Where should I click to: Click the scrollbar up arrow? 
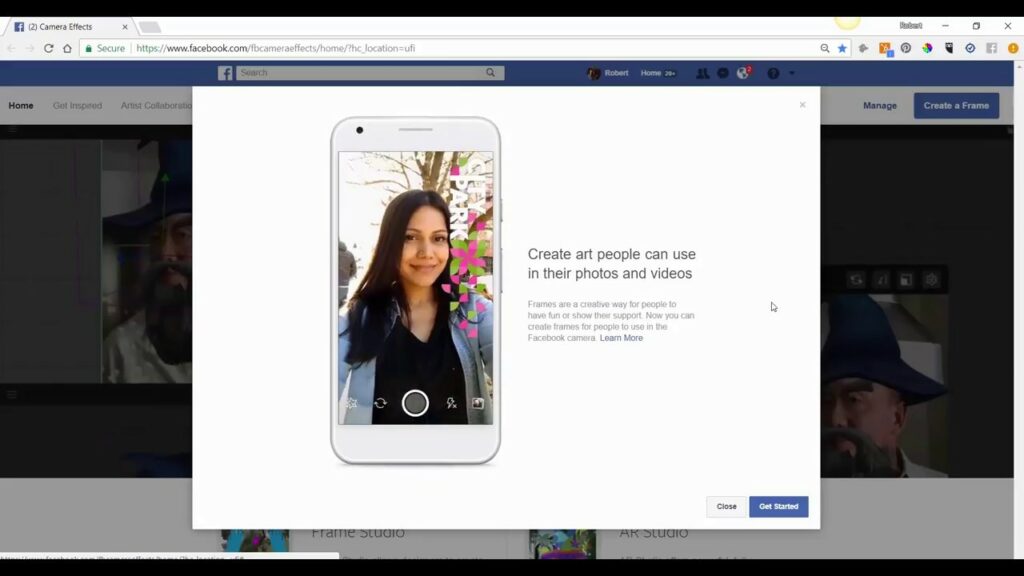click(1019, 66)
